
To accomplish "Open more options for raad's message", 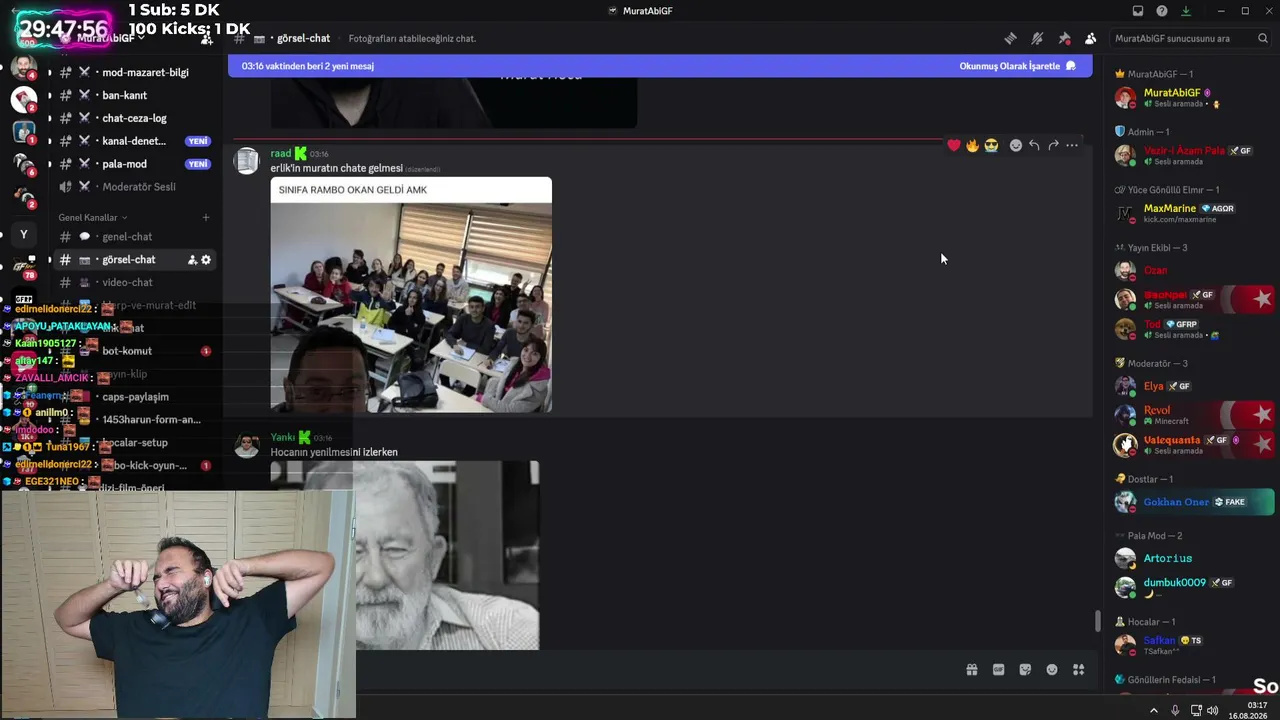I will [x=1072, y=145].
